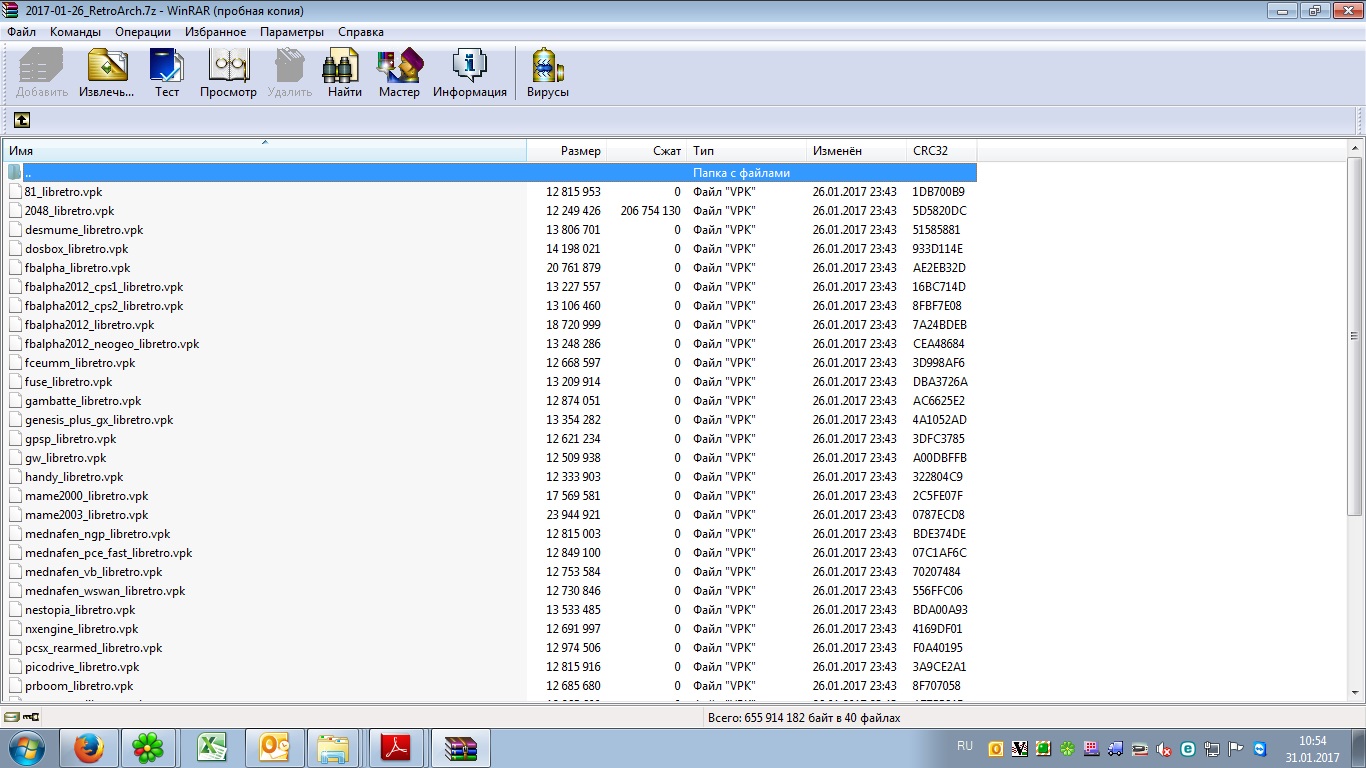This screenshot has width=1366, height=768.
Task: Click CRC32 value 5D5820DC
Action: click(939, 211)
